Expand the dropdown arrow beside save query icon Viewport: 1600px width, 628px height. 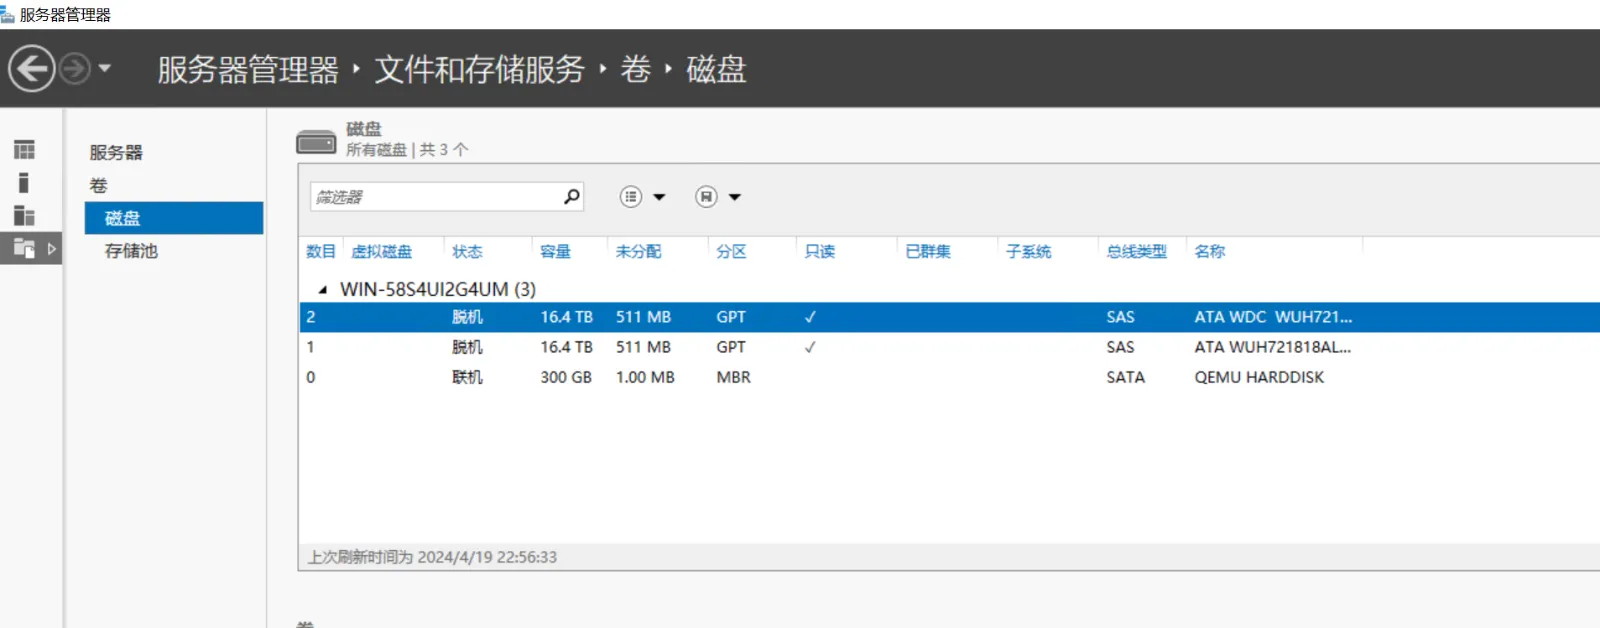tap(735, 197)
